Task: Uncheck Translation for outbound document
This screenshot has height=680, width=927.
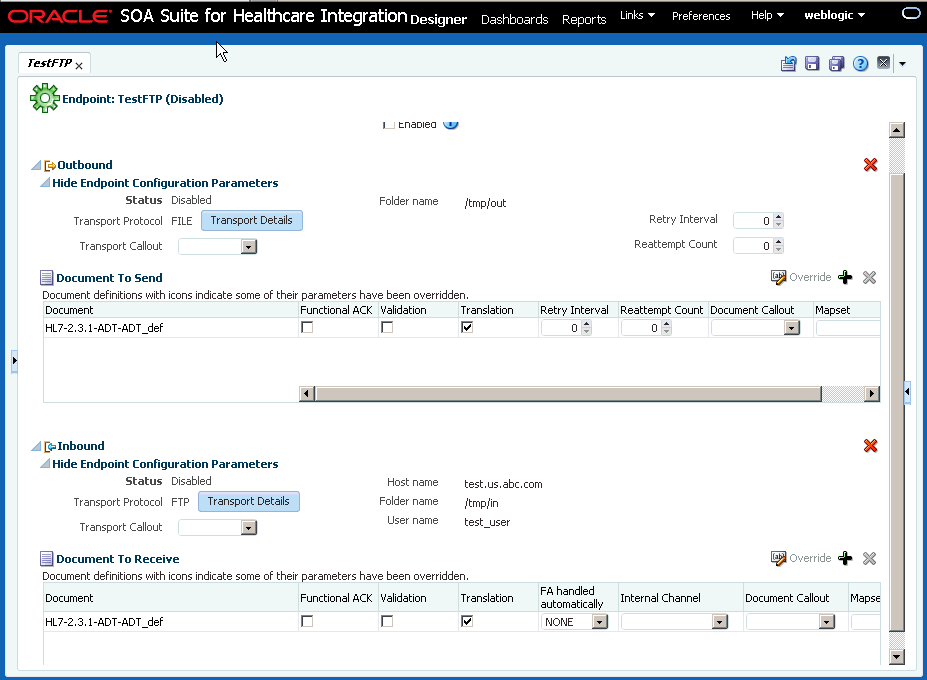Action: (x=467, y=327)
